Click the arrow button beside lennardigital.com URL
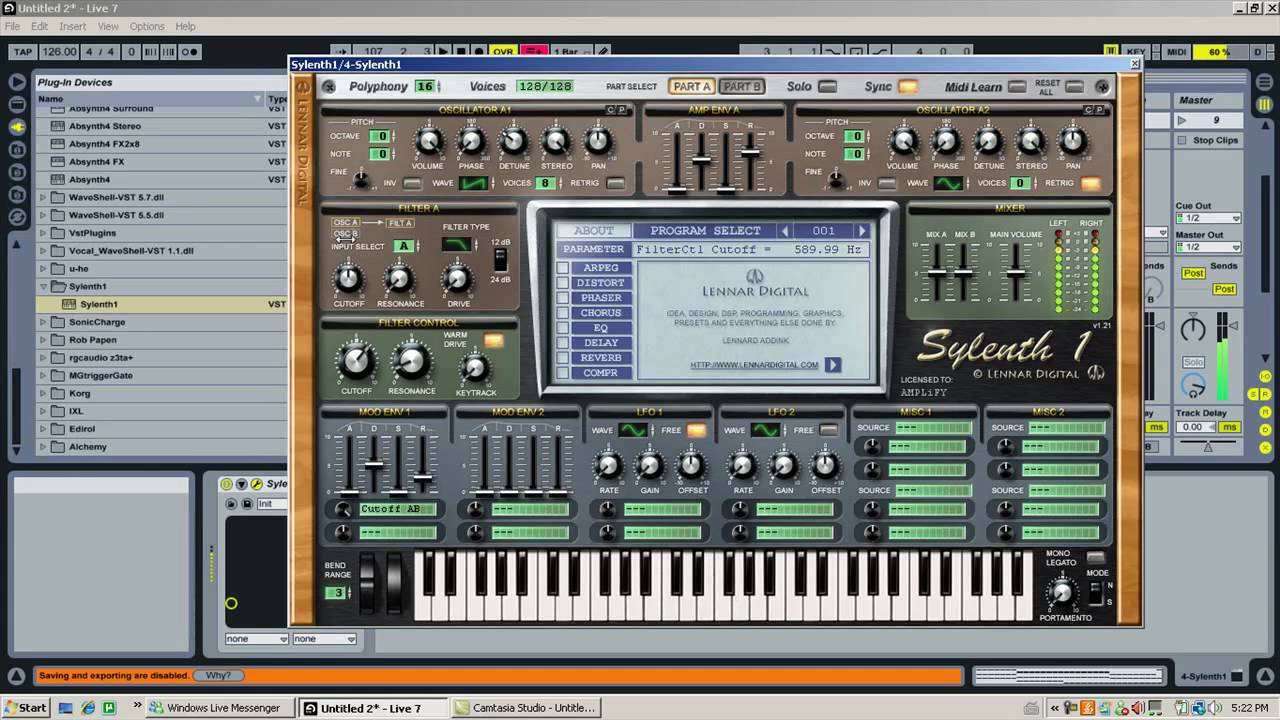 (x=832, y=365)
